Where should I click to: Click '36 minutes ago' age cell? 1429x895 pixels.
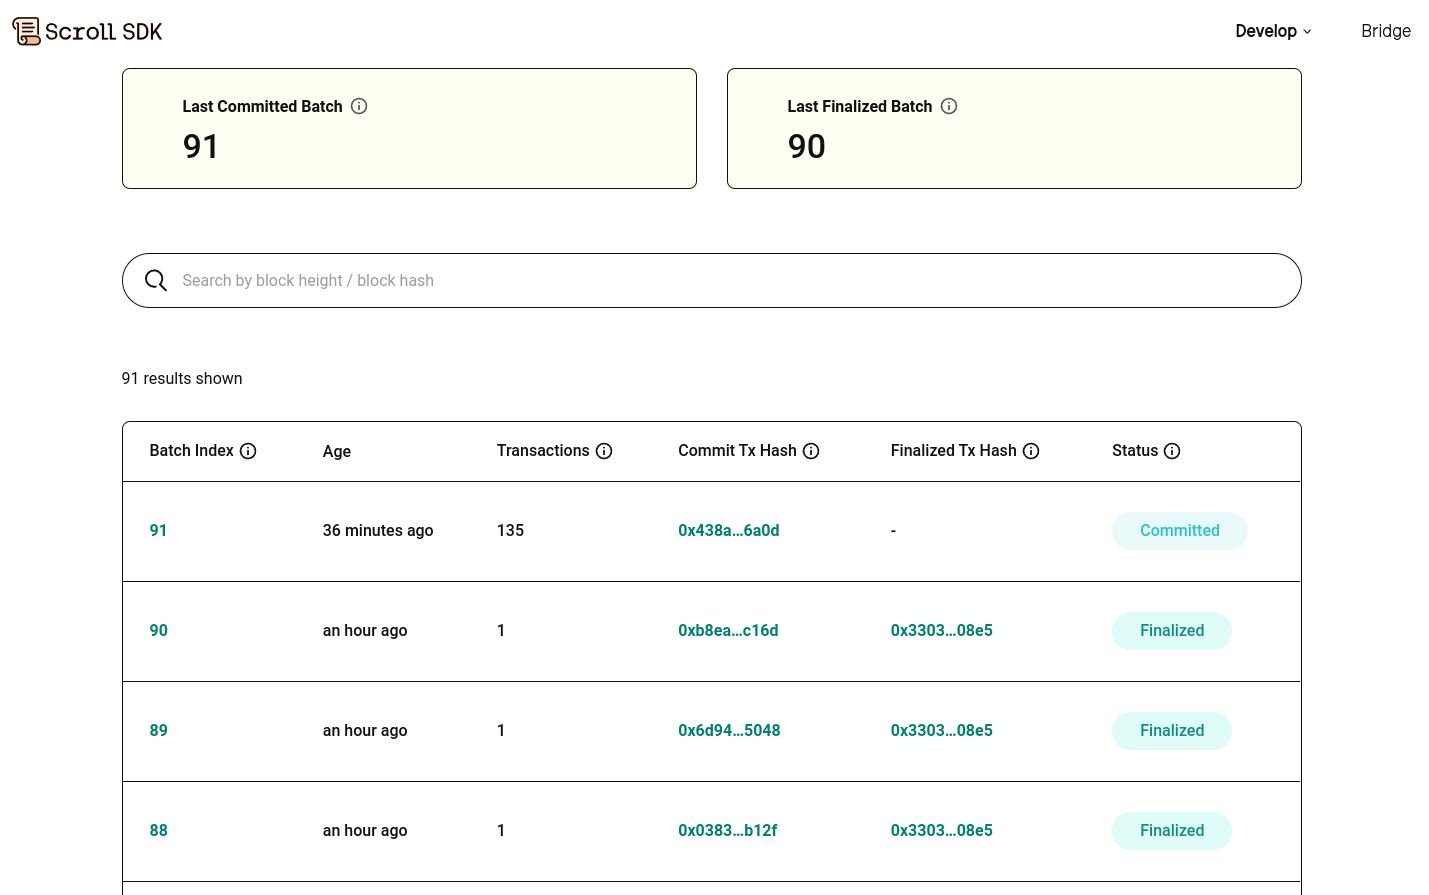(378, 531)
